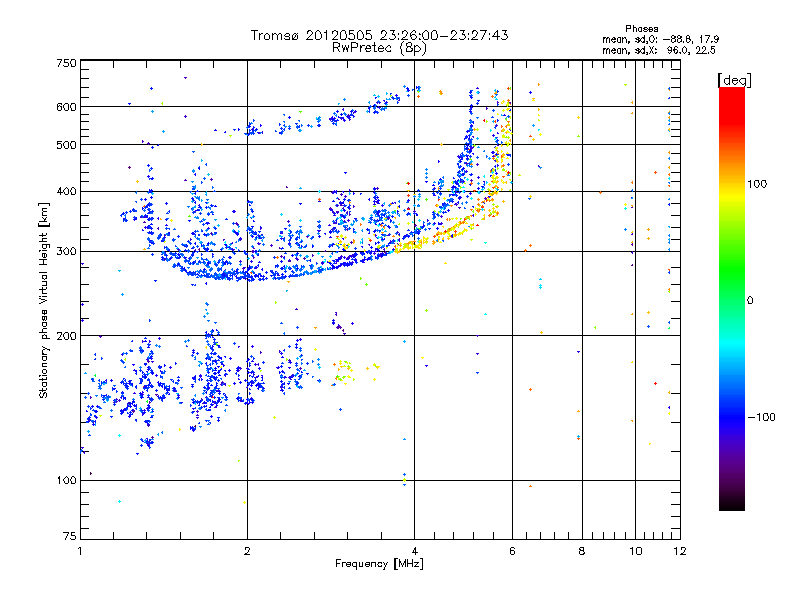
Task: Click the y-axis label "75"
Action: (70, 536)
